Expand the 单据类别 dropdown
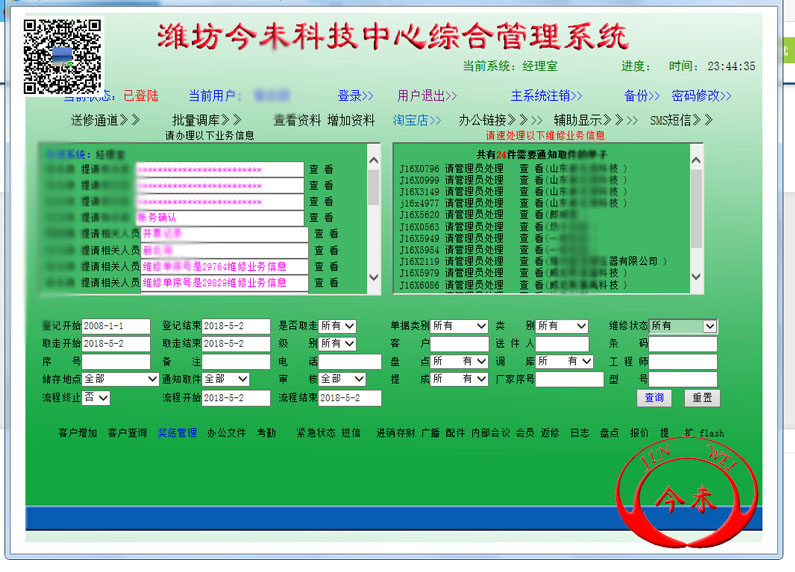Screen dimensions: 795x572 coord(459,326)
